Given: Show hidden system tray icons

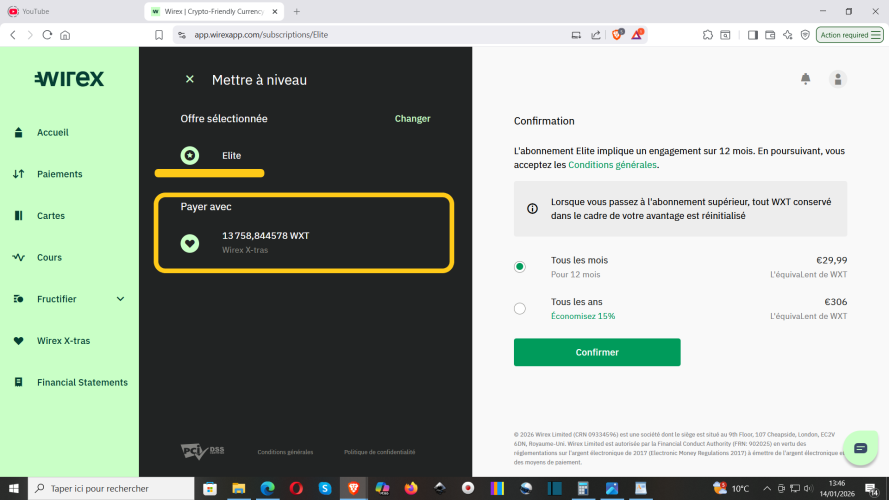Looking at the screenshot, I should point(767,488).
